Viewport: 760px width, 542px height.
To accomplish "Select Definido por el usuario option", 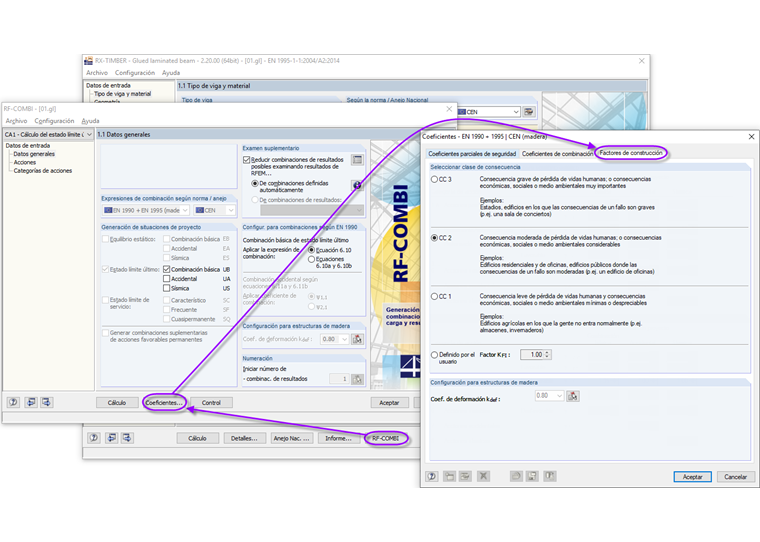I will [x=434, y=355].
